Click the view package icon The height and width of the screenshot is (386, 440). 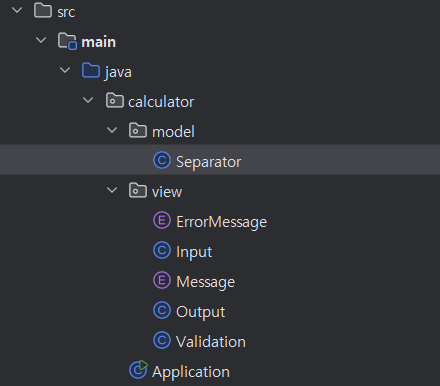[138, 190]
